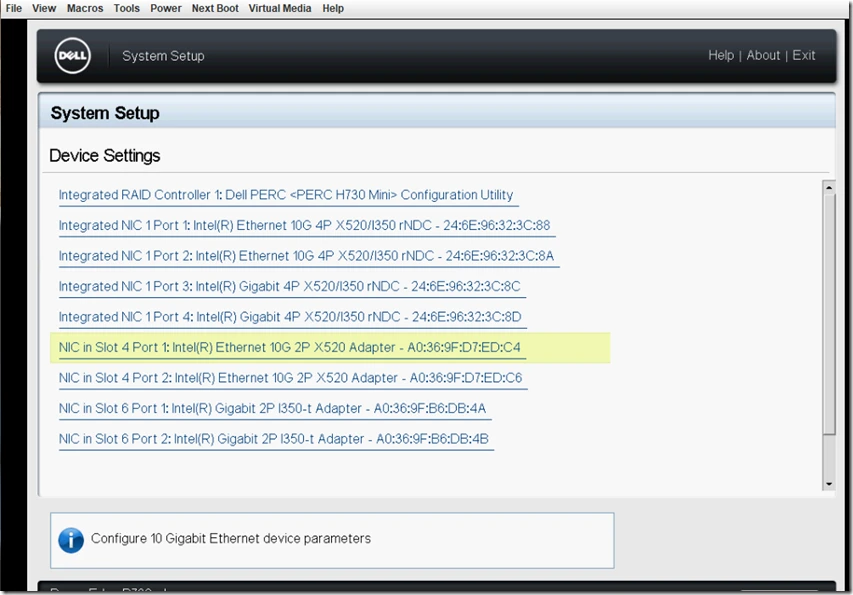Image resolution: width=853 pixels, height=595 pixels.
Task: Open the Power menu
Action: tap(166, 8)
